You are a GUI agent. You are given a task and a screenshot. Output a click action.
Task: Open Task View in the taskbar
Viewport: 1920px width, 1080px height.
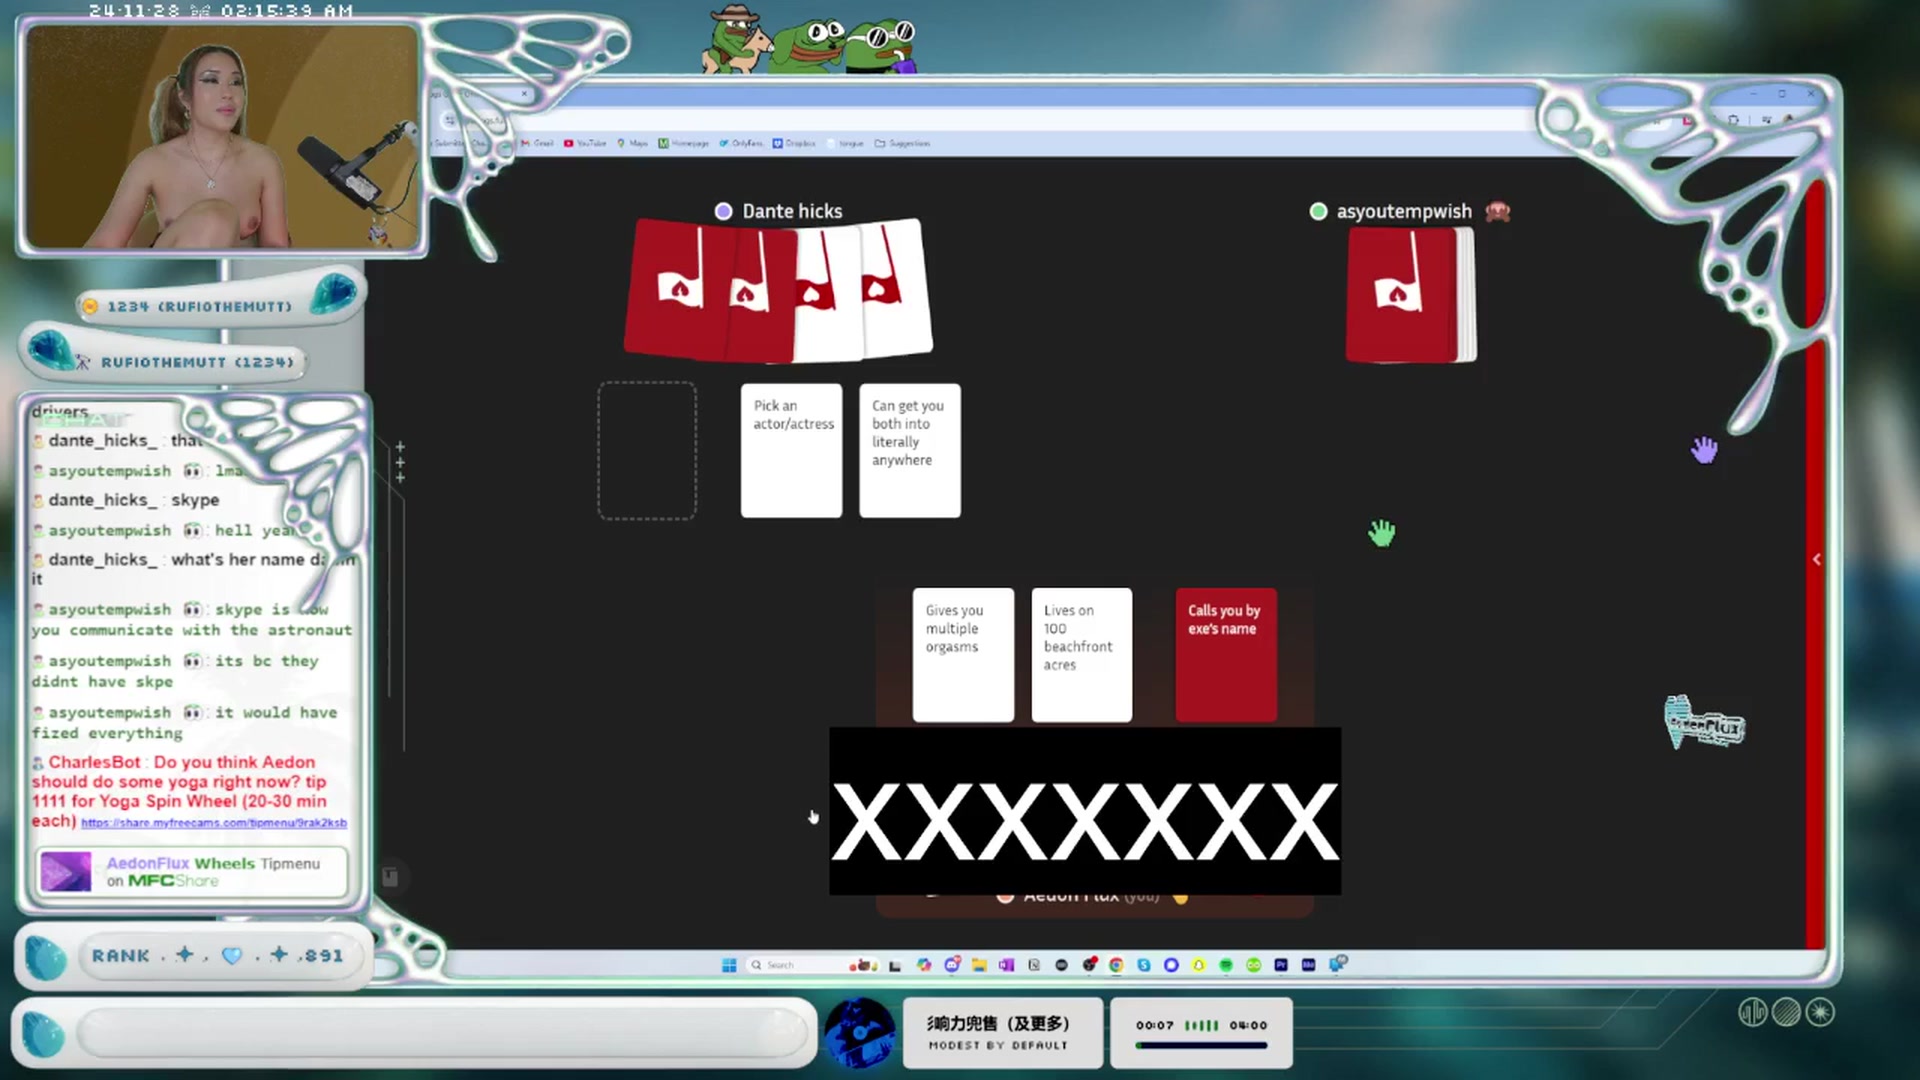[894, 965]
